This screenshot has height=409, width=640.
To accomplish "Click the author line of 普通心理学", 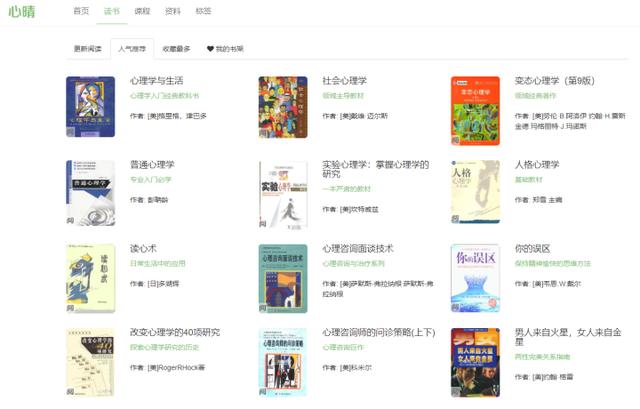I will coord(149,200).
